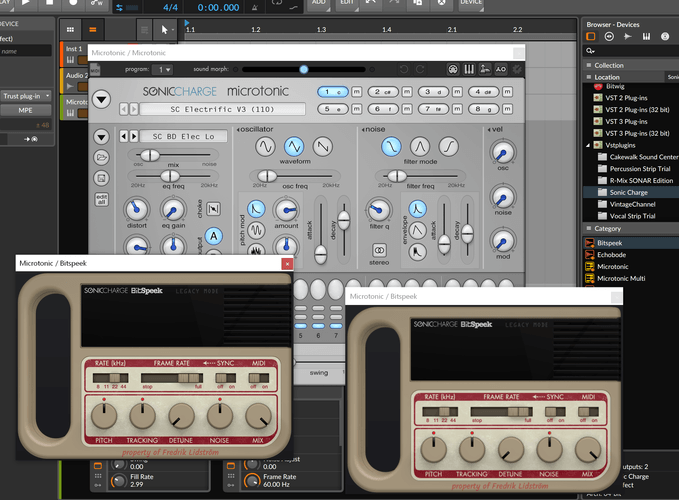Image resolution: width=679 pixels, height=500 pixels.
Task: Open the program number dropdown
Action: (x=164, y=70)
